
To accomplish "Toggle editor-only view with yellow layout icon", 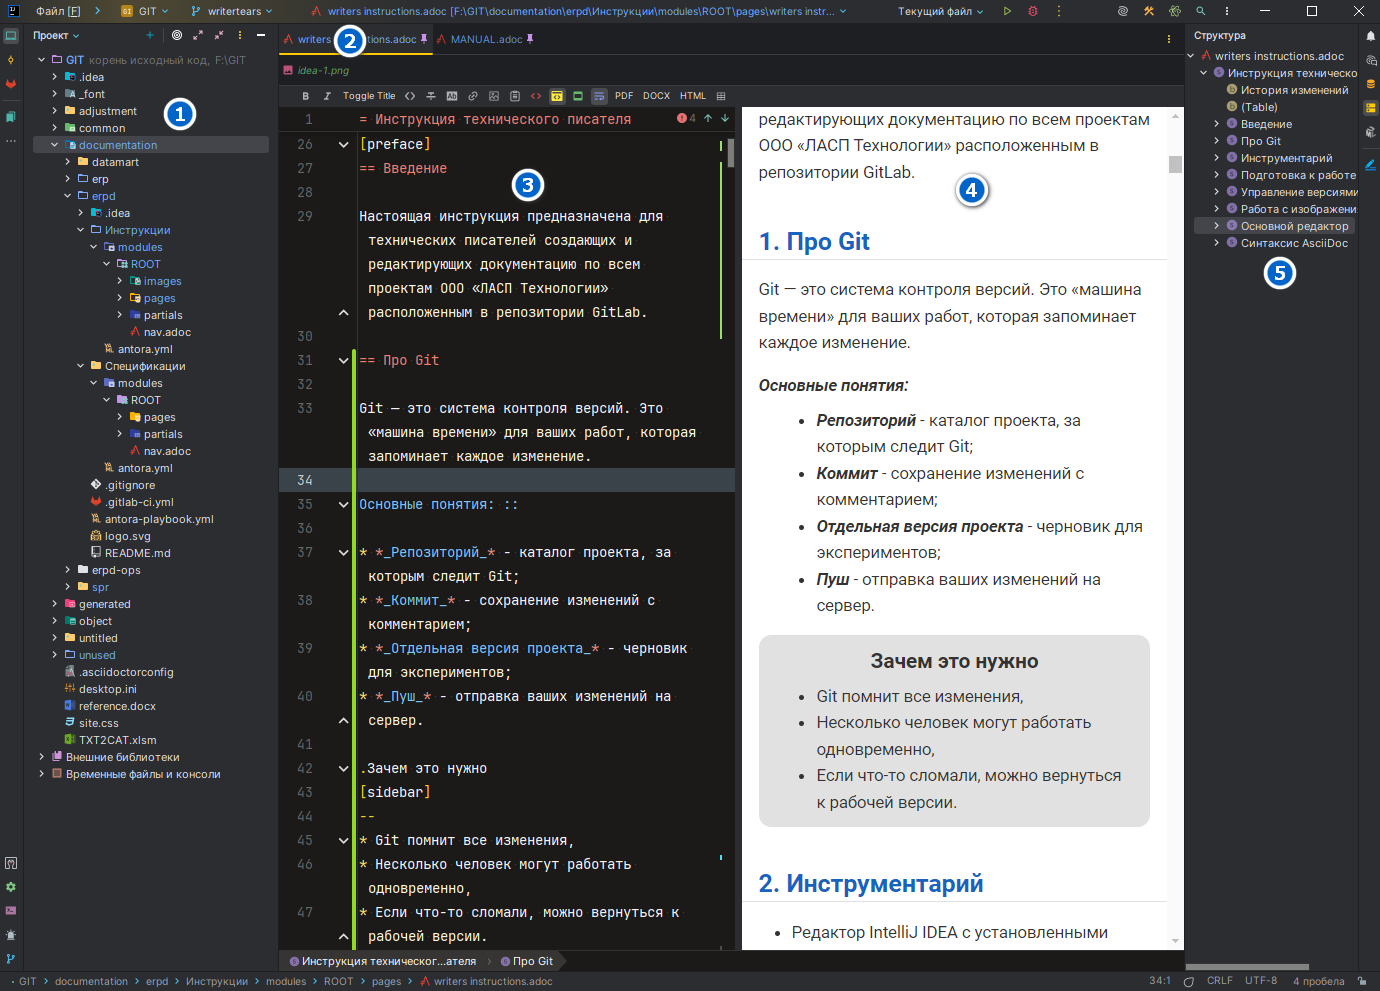I will [x=557, y=96].
